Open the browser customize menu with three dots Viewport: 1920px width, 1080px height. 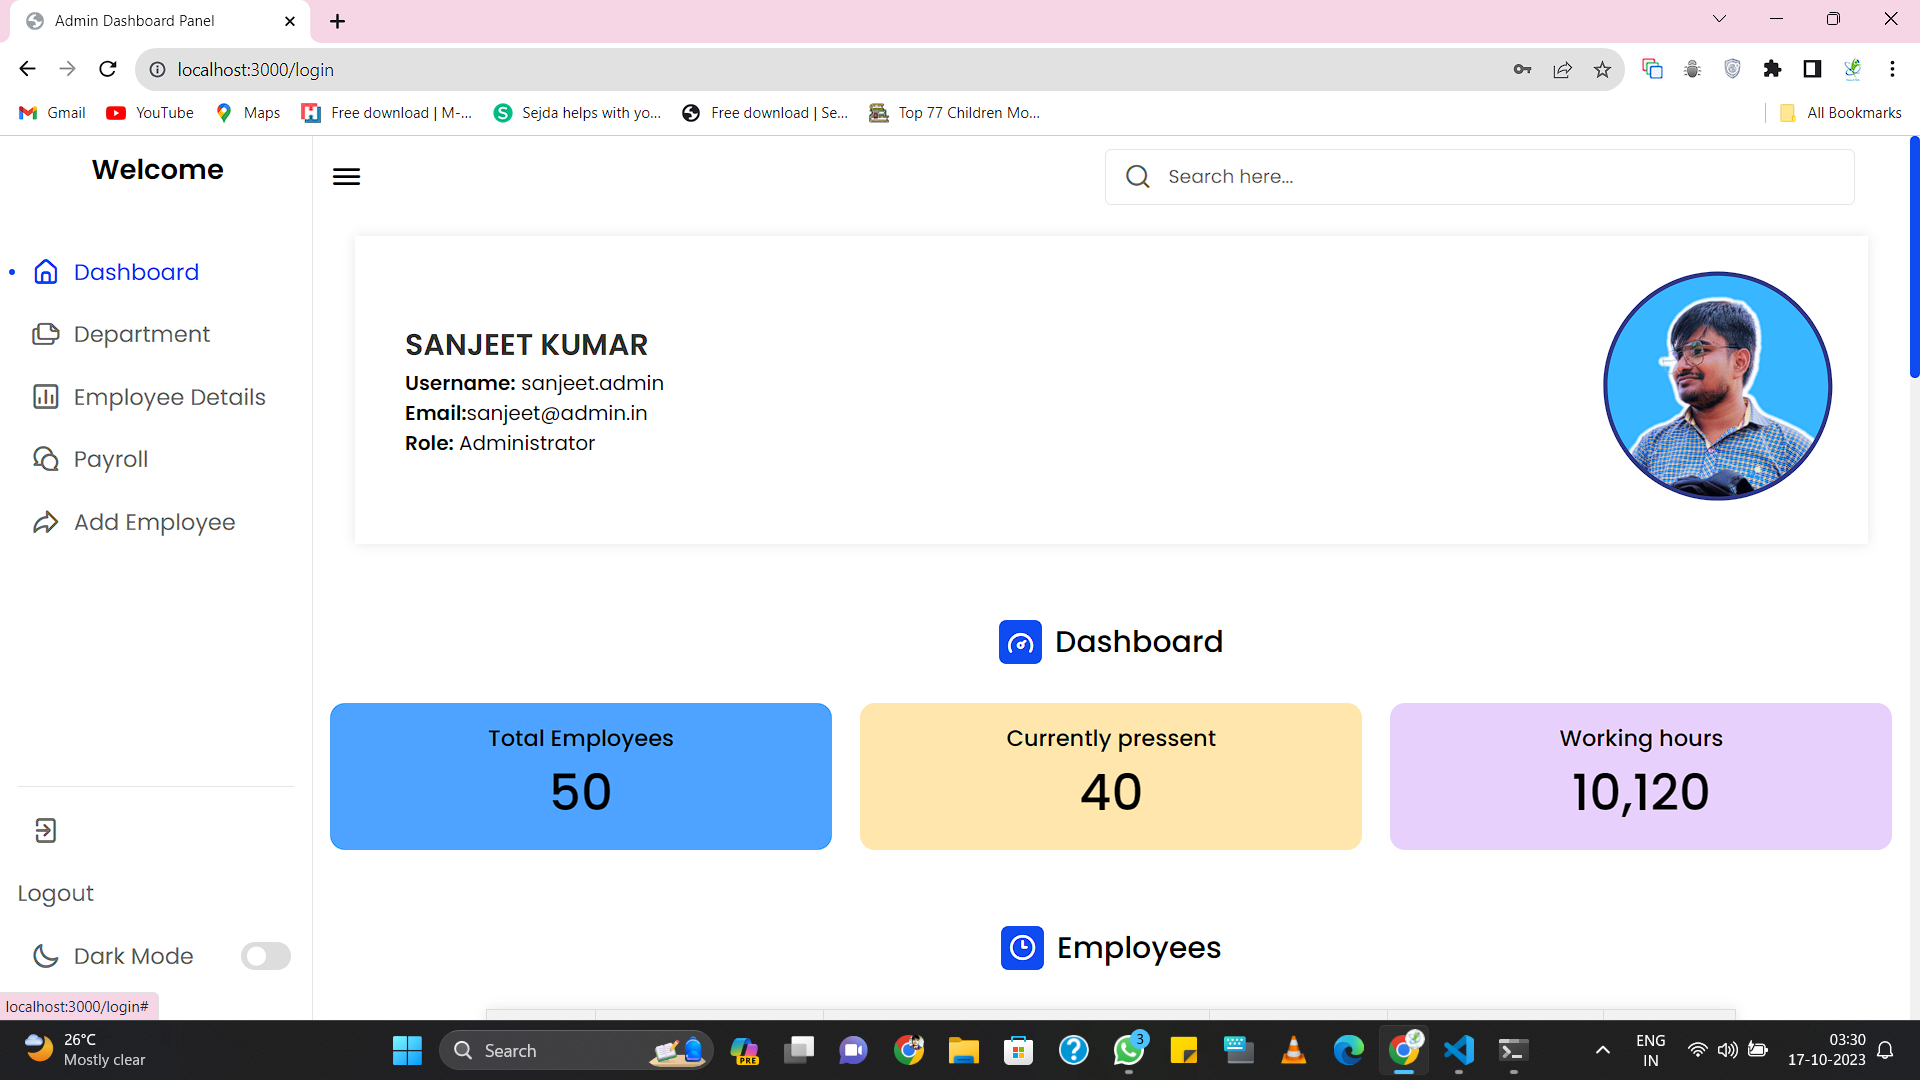tap(1892, 69)
